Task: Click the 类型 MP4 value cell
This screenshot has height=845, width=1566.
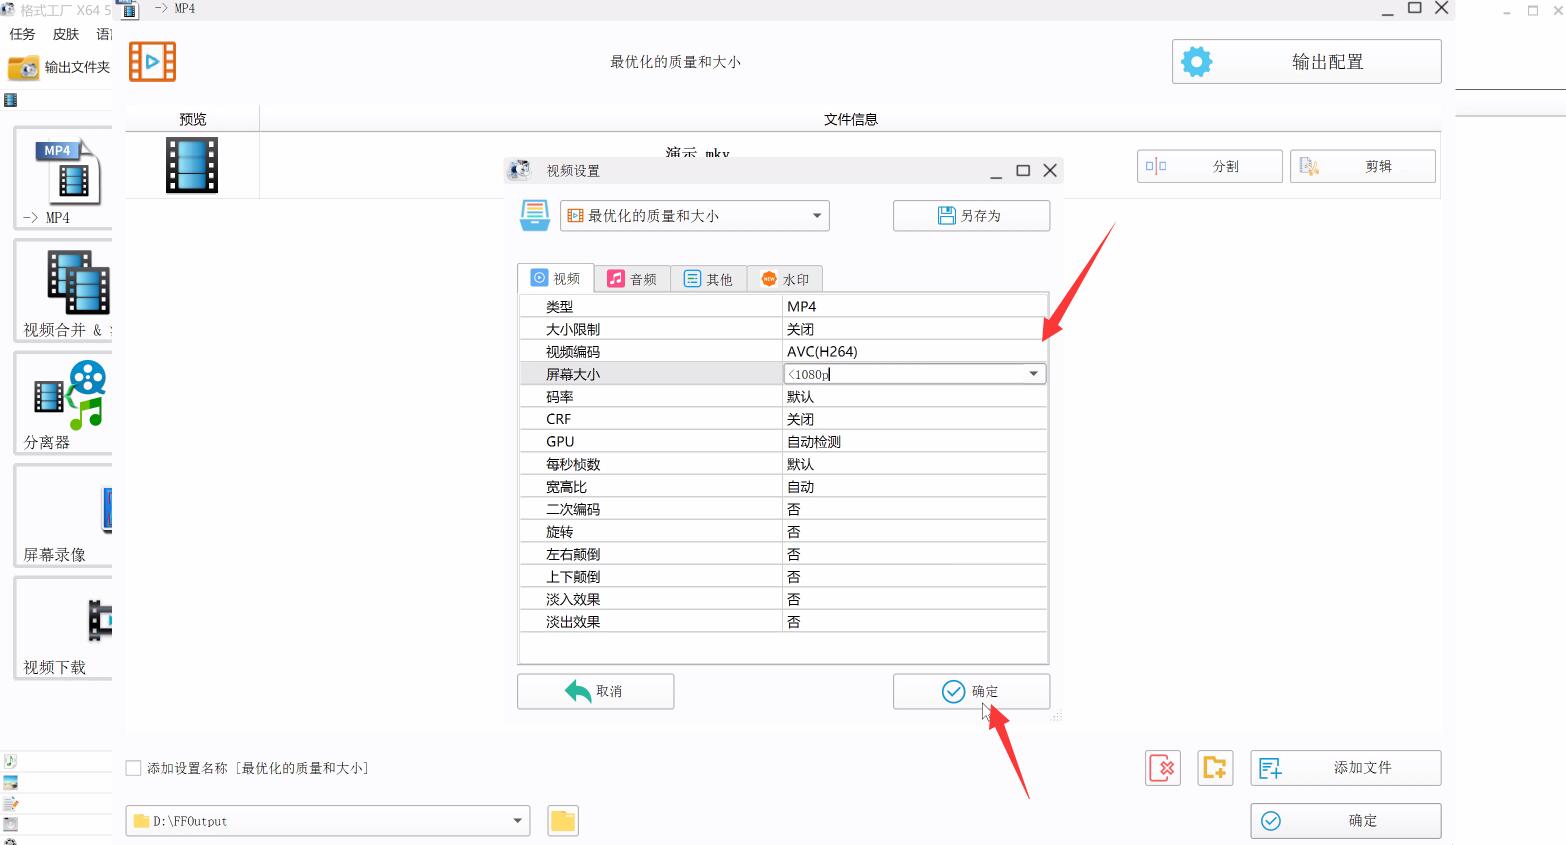Action: pos(914,306)
